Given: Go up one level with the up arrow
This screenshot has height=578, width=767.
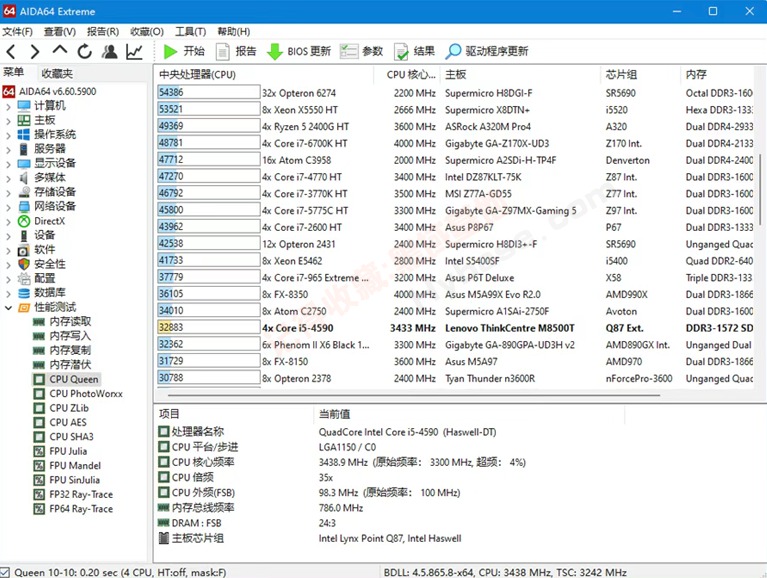Looking at the screenshot, I should (x=60, y=51).
